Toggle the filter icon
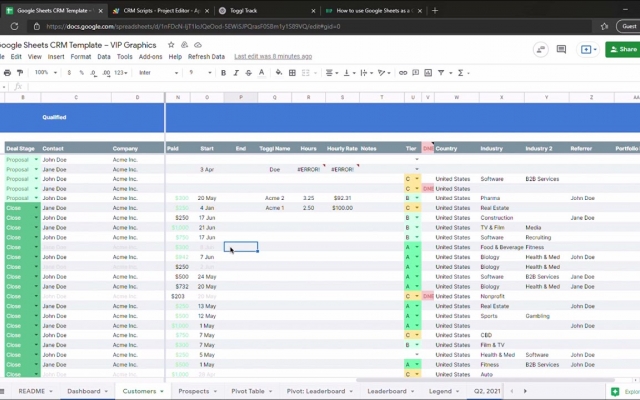The height and width of the screenshot is (400, 640). coord(441,73)
